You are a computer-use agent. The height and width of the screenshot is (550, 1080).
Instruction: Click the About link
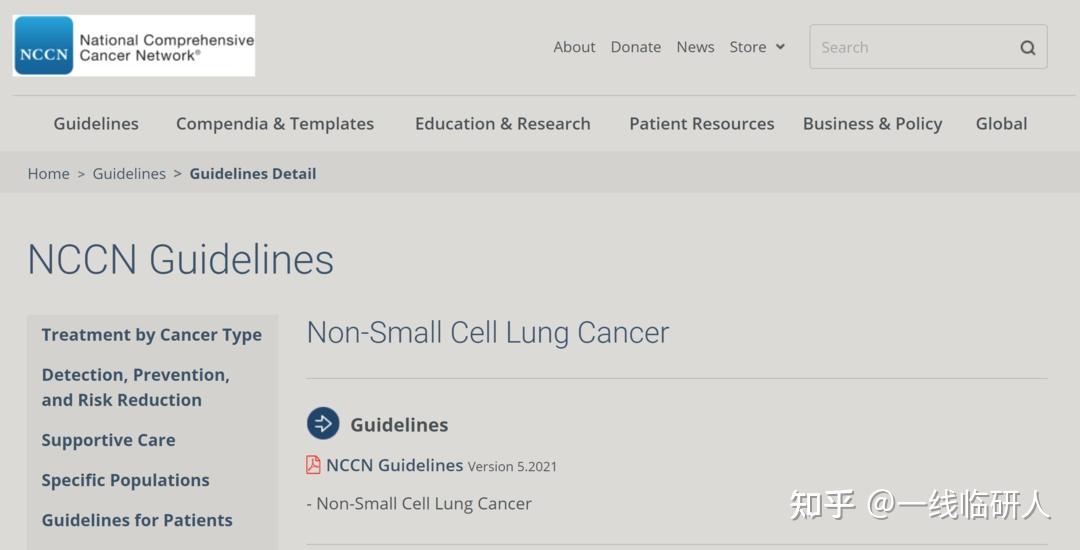coord(574,47)
